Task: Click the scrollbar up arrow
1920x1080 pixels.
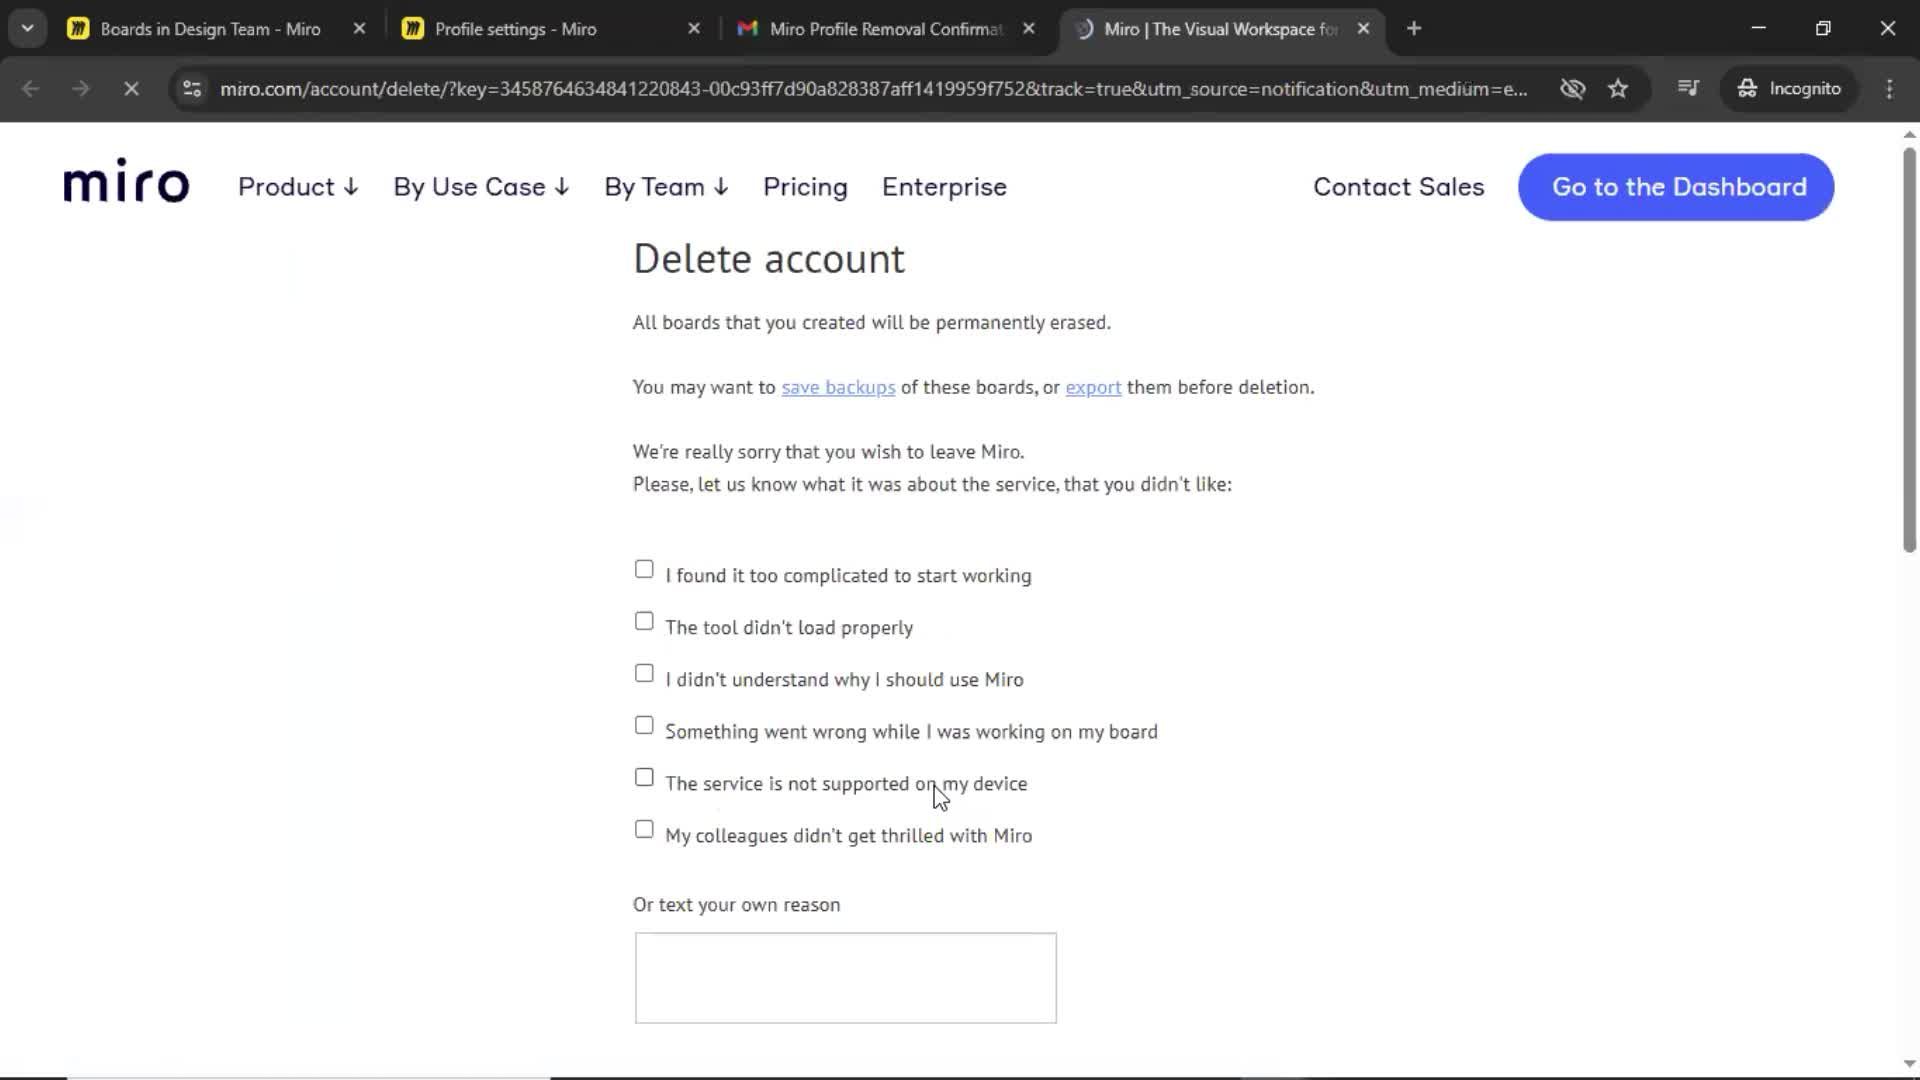Action: (1909, 134)
